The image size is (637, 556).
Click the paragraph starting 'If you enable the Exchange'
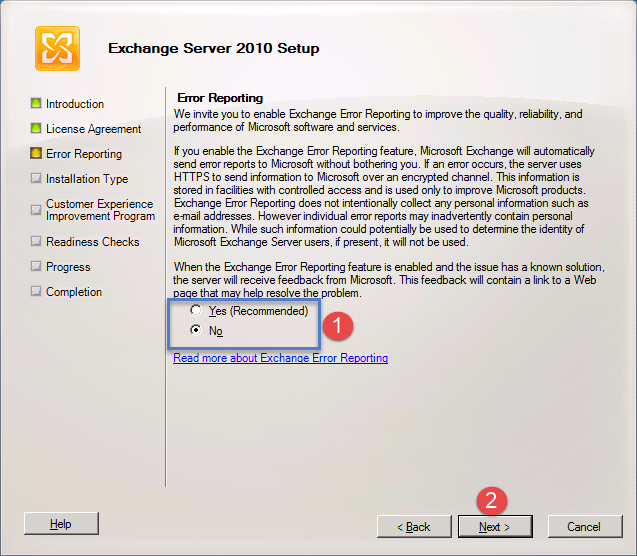pyautogui.click(x=384, y=197)
